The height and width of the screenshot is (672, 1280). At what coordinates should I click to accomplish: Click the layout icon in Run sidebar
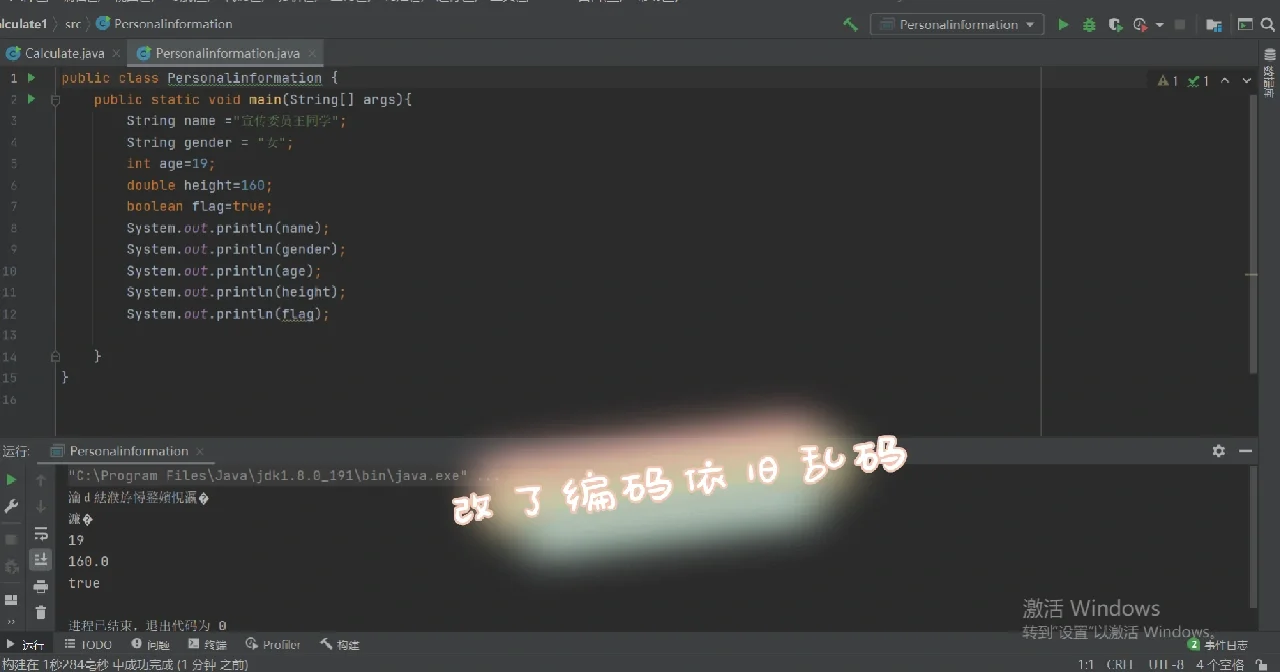[12, 600]
